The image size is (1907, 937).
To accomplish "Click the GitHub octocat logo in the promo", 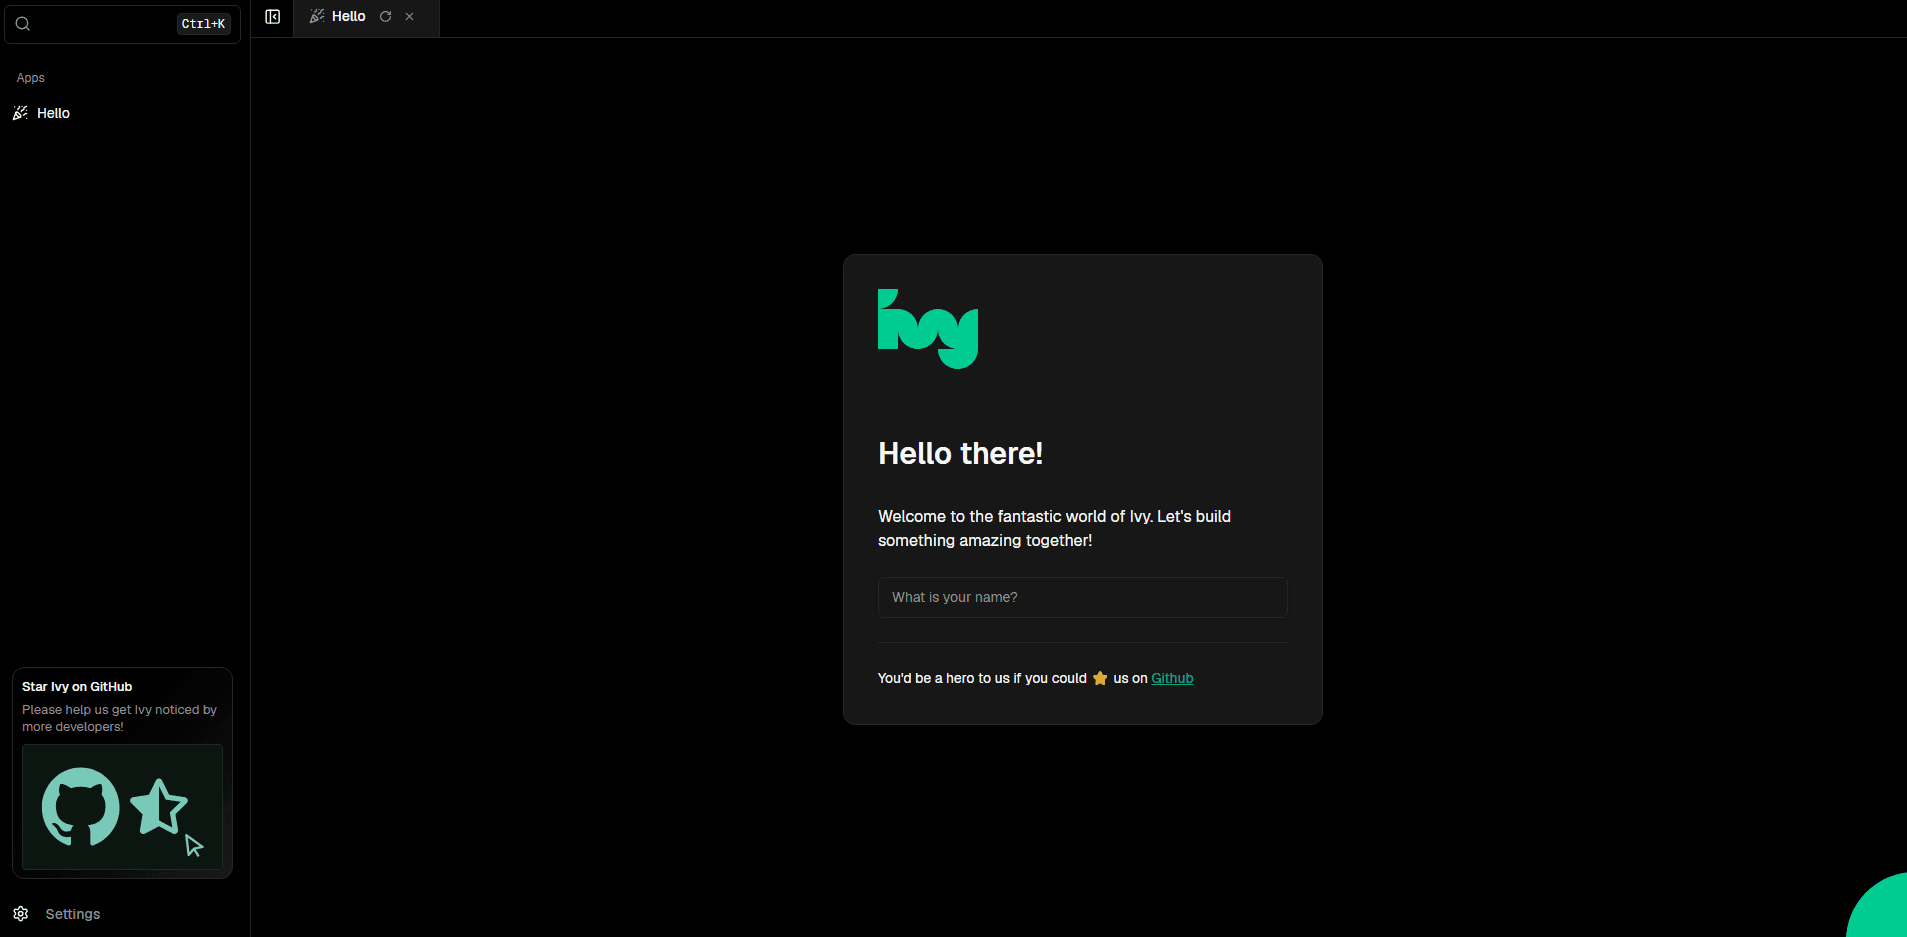I will (x=80, y=806).
